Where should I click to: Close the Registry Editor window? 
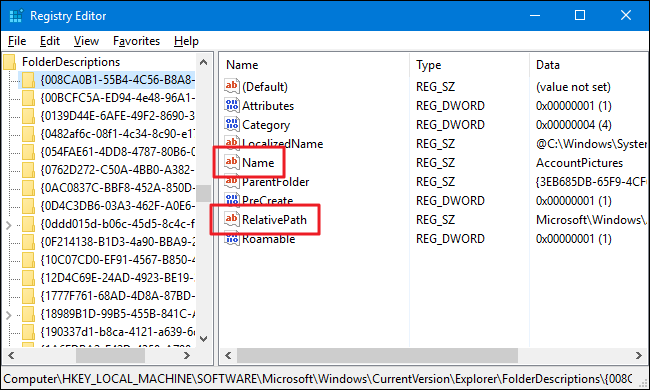(626, 16)
